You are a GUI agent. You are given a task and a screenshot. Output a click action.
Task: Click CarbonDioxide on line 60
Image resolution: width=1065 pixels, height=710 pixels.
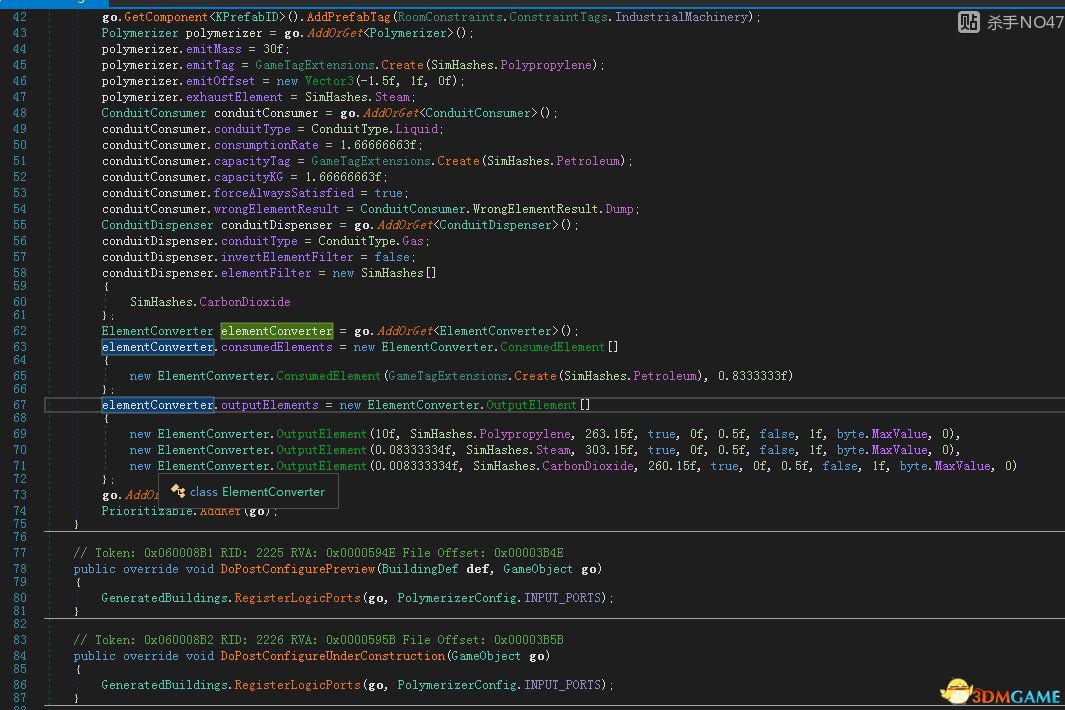click(244, 301)
